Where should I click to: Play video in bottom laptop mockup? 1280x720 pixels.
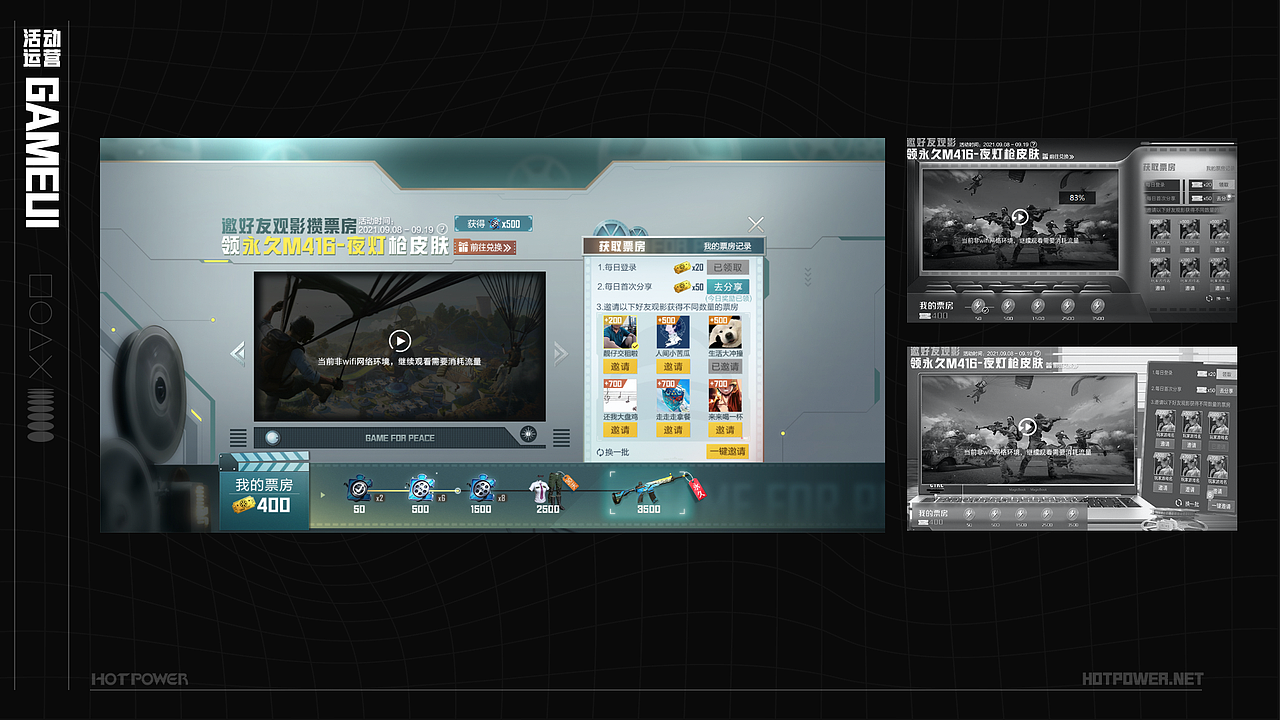pos(1027,427)
